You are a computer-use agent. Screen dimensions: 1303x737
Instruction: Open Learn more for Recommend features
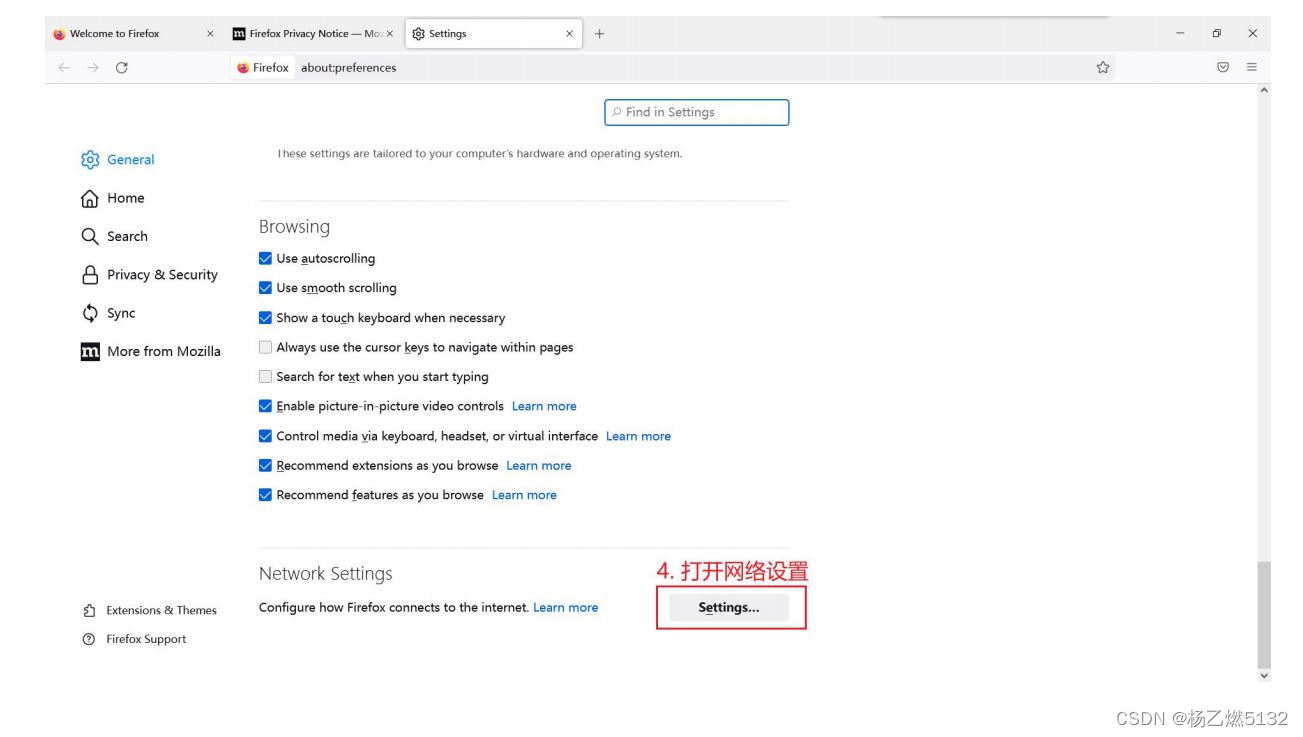click(x=524, y=495)
